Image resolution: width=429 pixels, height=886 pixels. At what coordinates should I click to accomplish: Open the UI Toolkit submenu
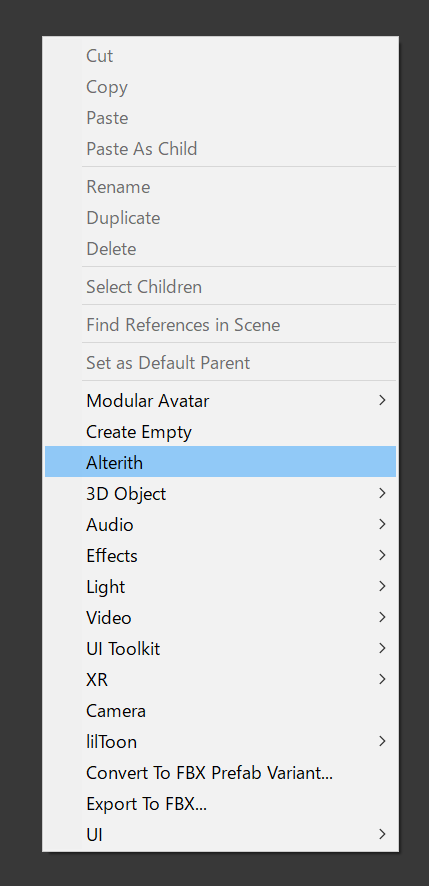[220, 648]
